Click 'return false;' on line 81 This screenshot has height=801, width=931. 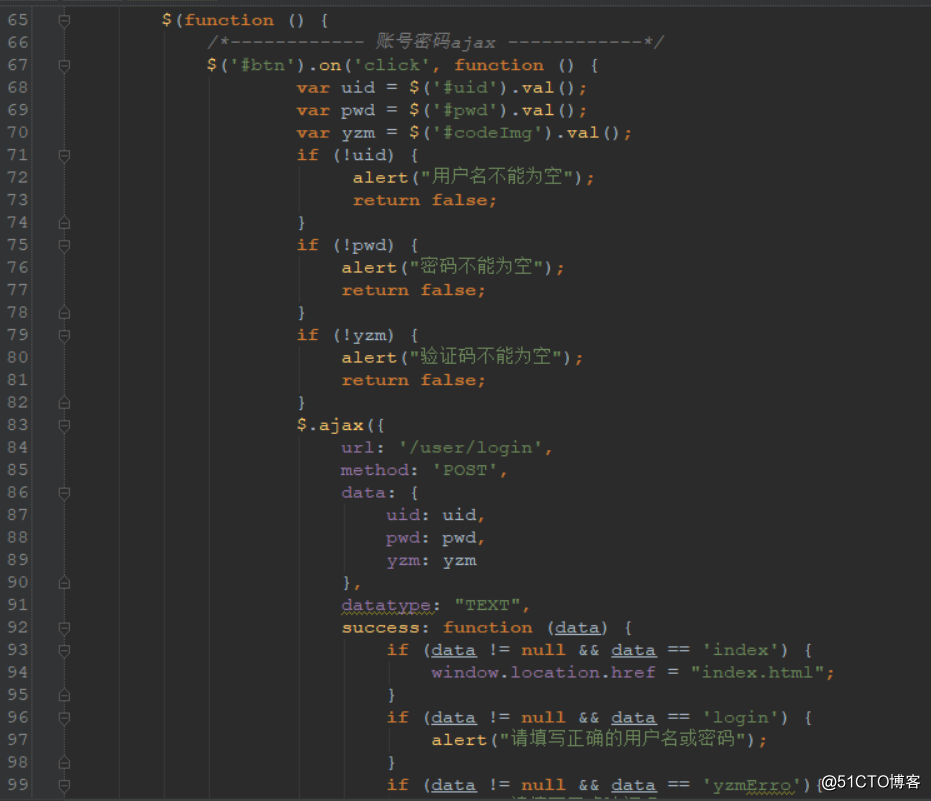414,380
